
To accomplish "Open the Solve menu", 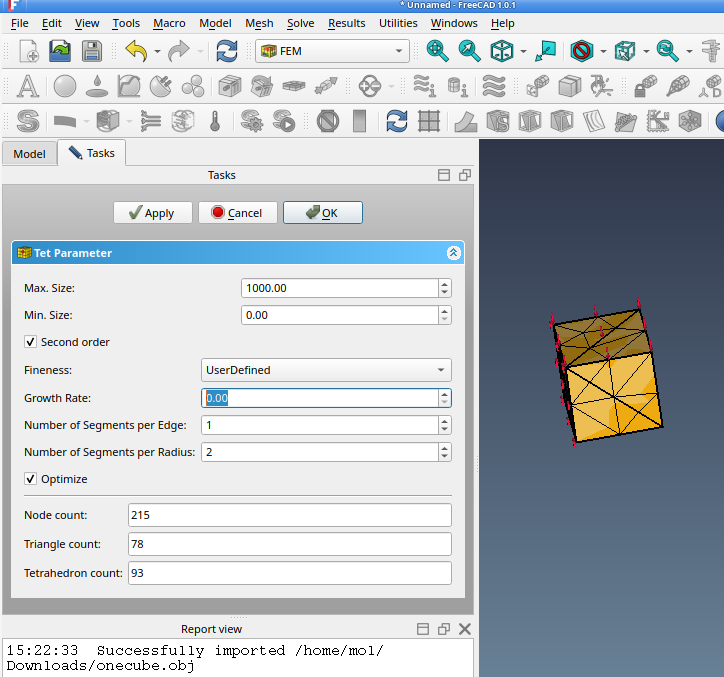I will 300,23.
